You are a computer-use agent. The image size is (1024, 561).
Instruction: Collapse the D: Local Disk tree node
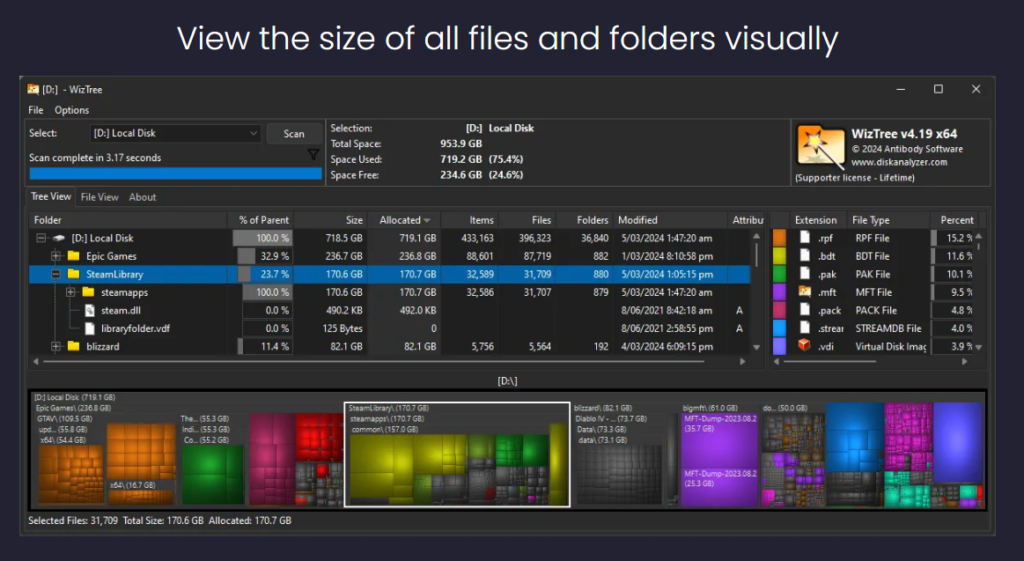point(41,238)
